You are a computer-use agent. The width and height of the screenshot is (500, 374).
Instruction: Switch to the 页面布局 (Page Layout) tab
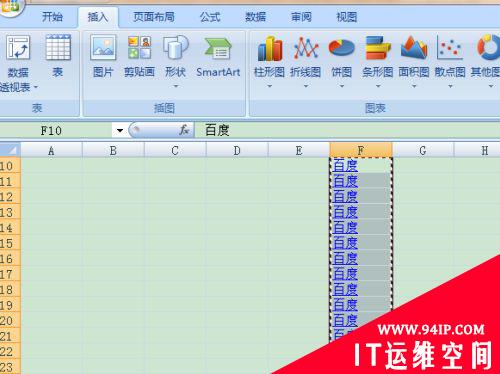(x=154, y=17)
